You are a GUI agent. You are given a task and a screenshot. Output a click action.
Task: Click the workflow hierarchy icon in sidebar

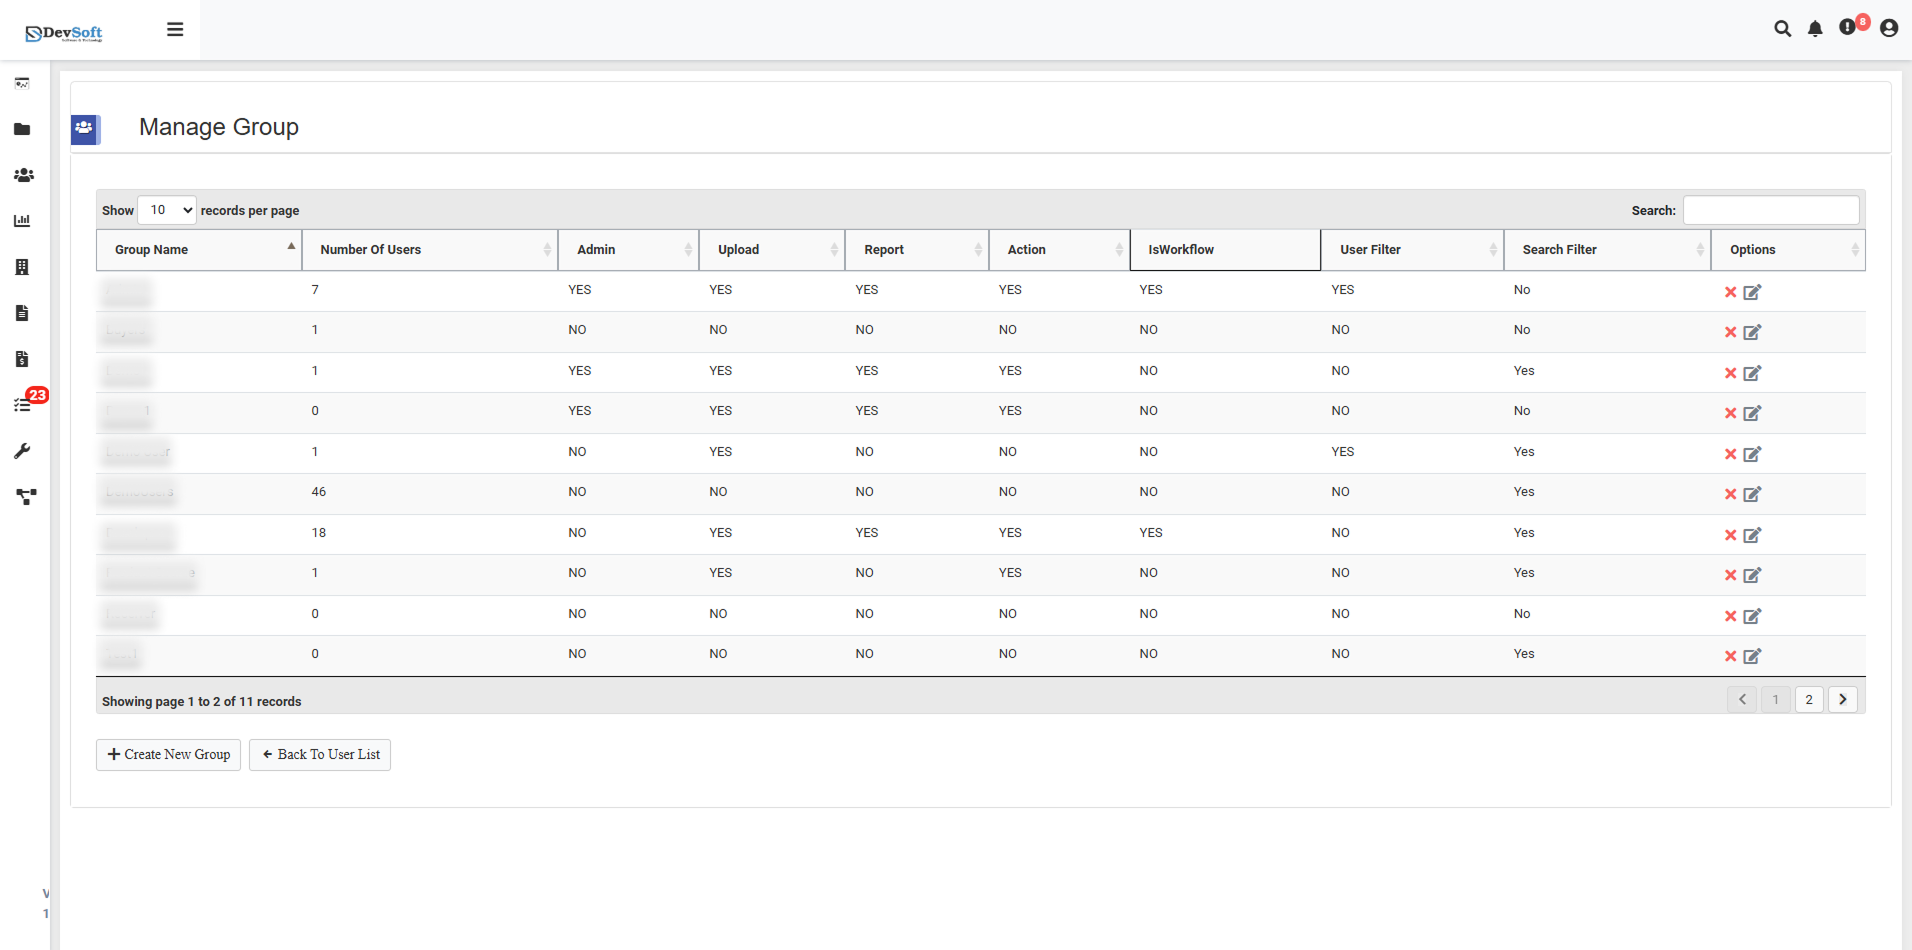[x=24, y=497]
